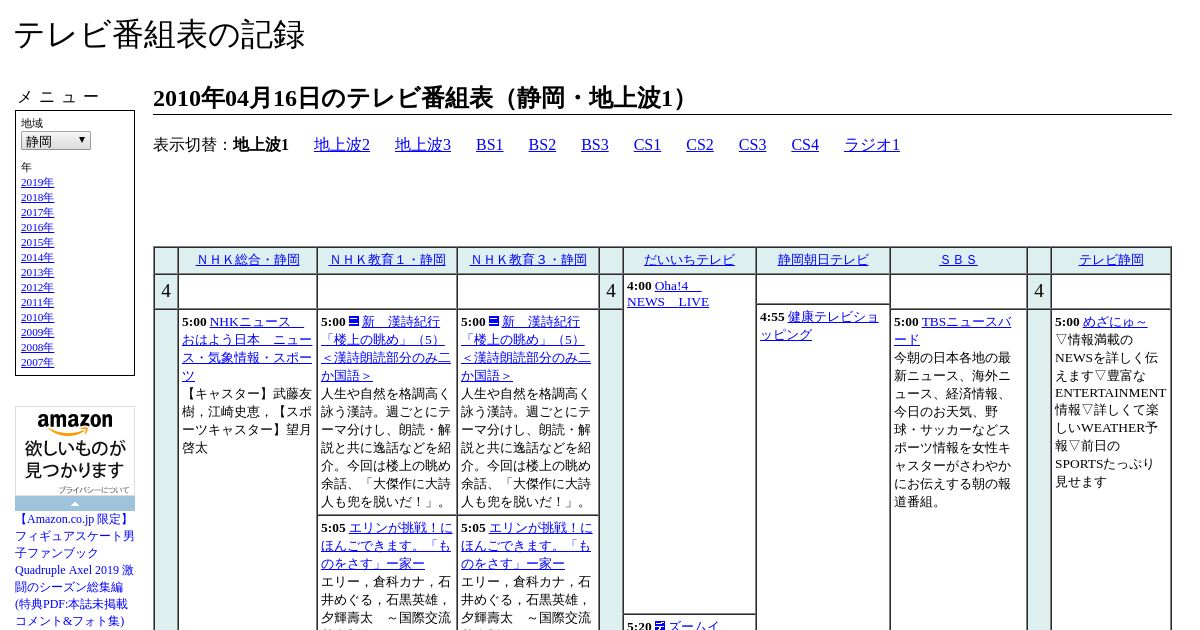Image resolution: width=1200 pixels, height=630 pixels.
Task: Open だいいちテレビ channel header link
Action: 689,260
